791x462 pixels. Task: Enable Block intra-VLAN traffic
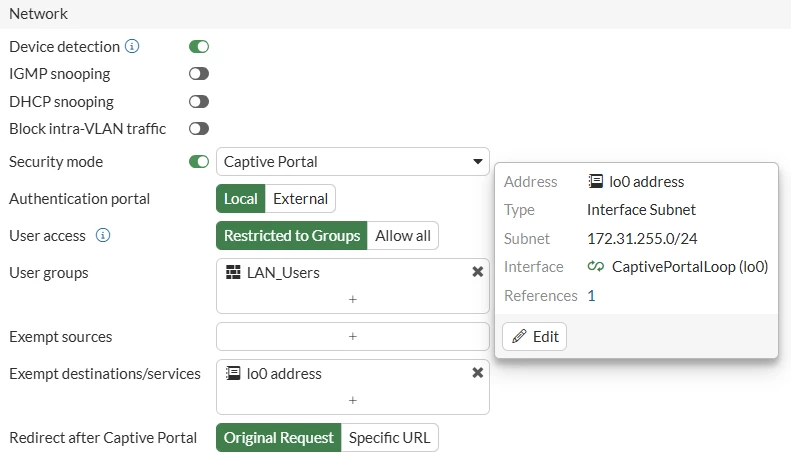point(199,129)
